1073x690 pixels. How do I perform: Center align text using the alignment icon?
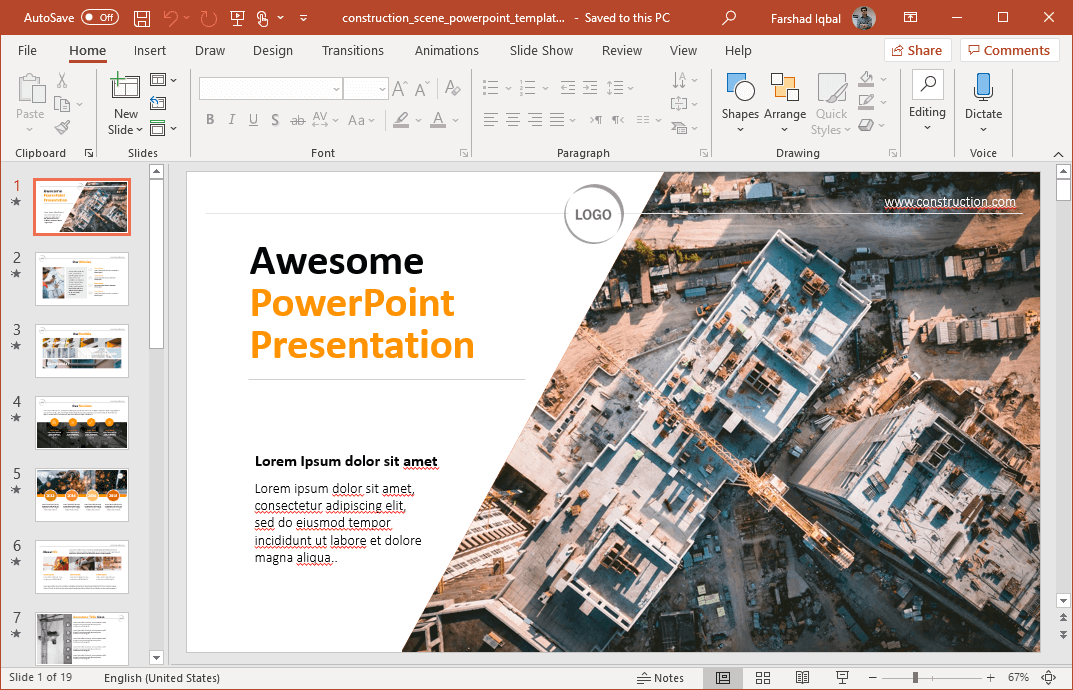click(x=512, y=119)
